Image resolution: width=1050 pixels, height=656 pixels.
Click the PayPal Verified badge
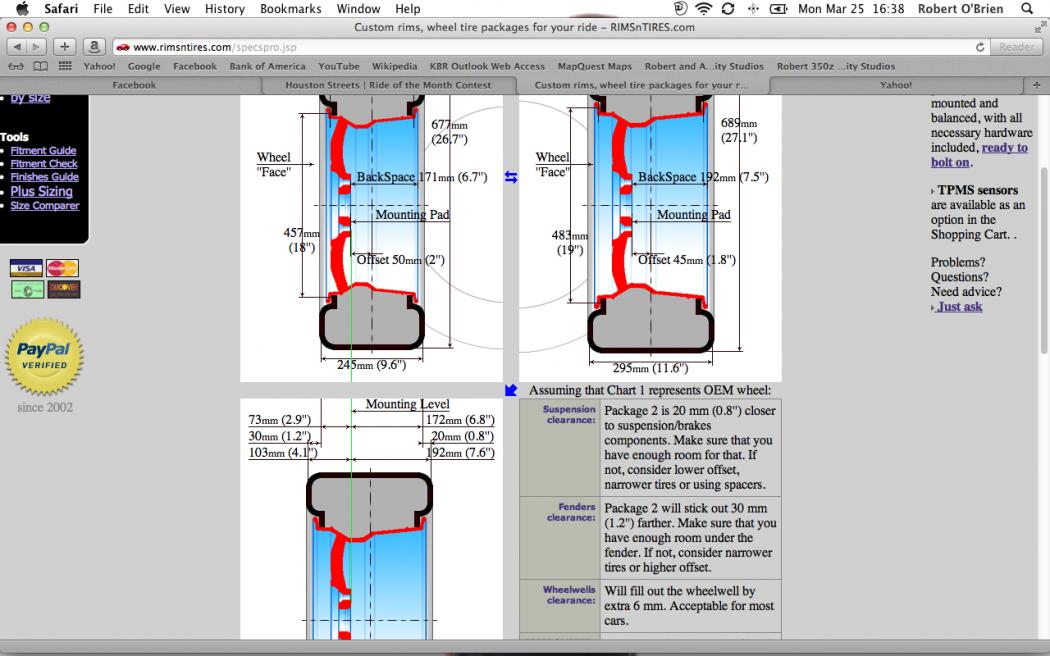(x=44, y=359)
